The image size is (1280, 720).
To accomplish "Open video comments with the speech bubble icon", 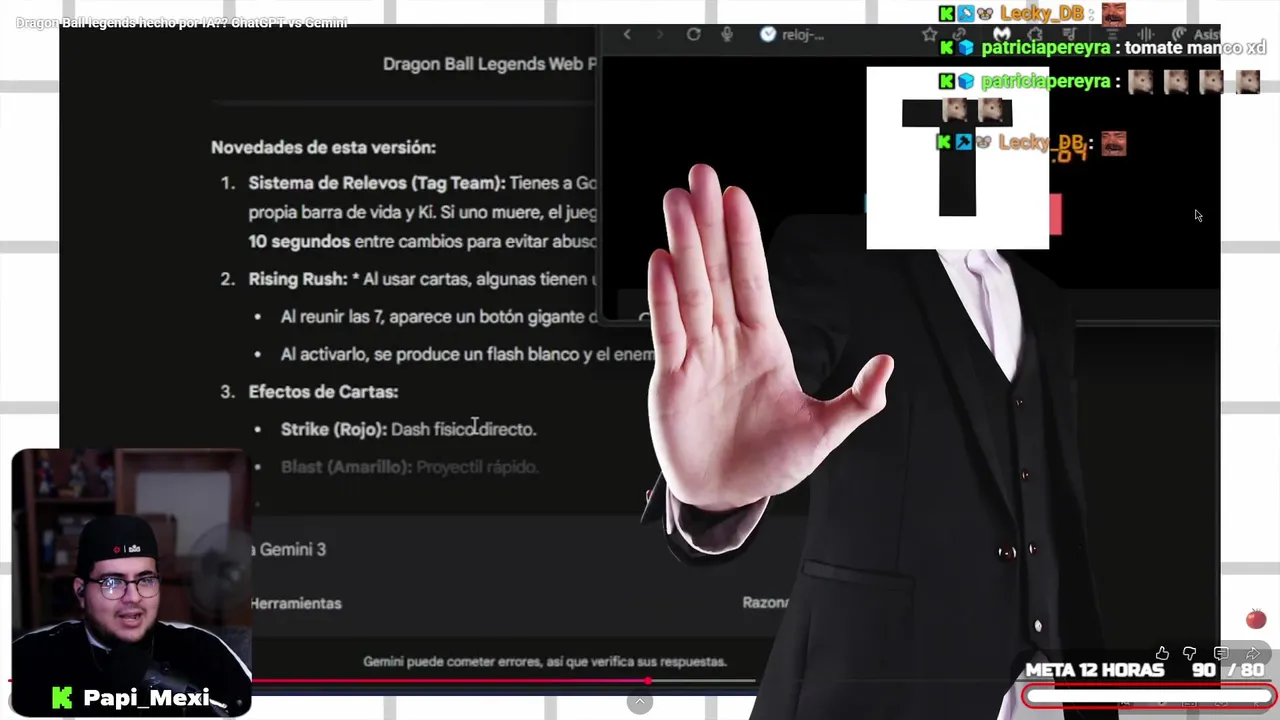I will pyautogui.click(x=1221, y=653).
